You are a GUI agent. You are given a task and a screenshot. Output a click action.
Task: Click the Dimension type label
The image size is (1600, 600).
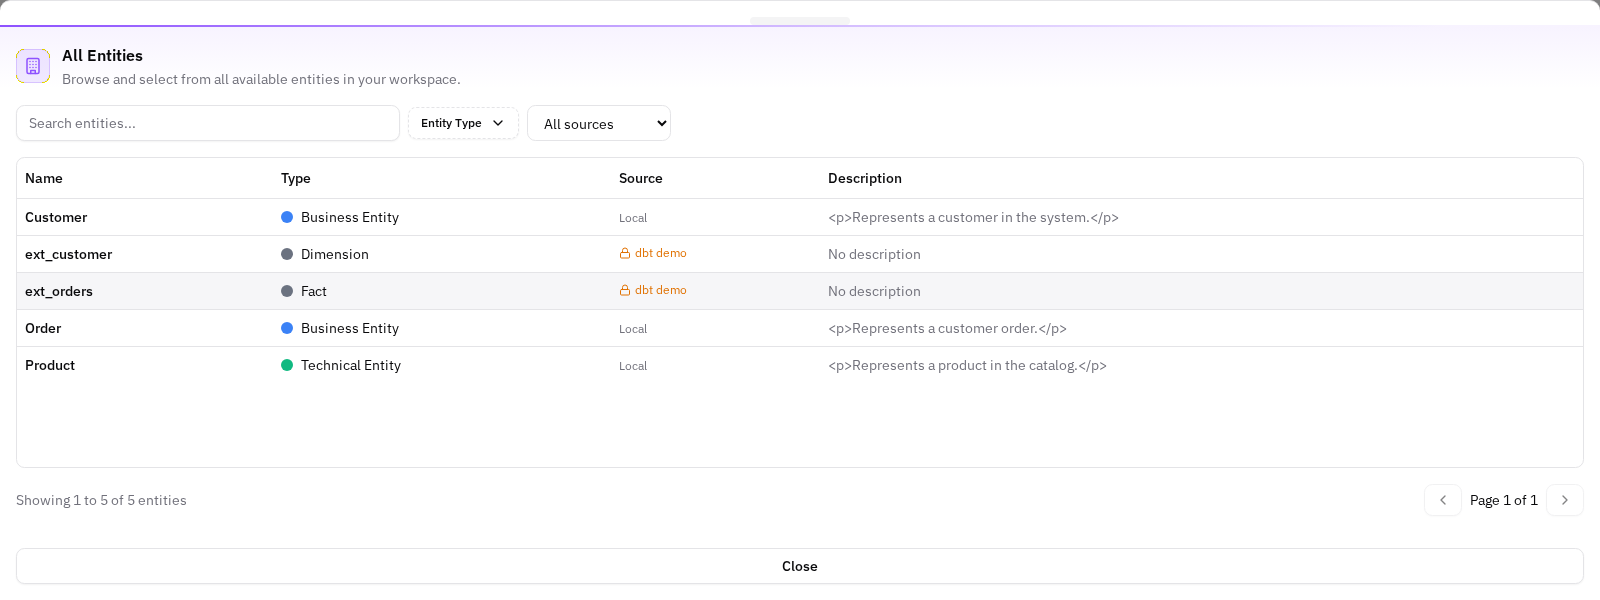tap(335, 254)
